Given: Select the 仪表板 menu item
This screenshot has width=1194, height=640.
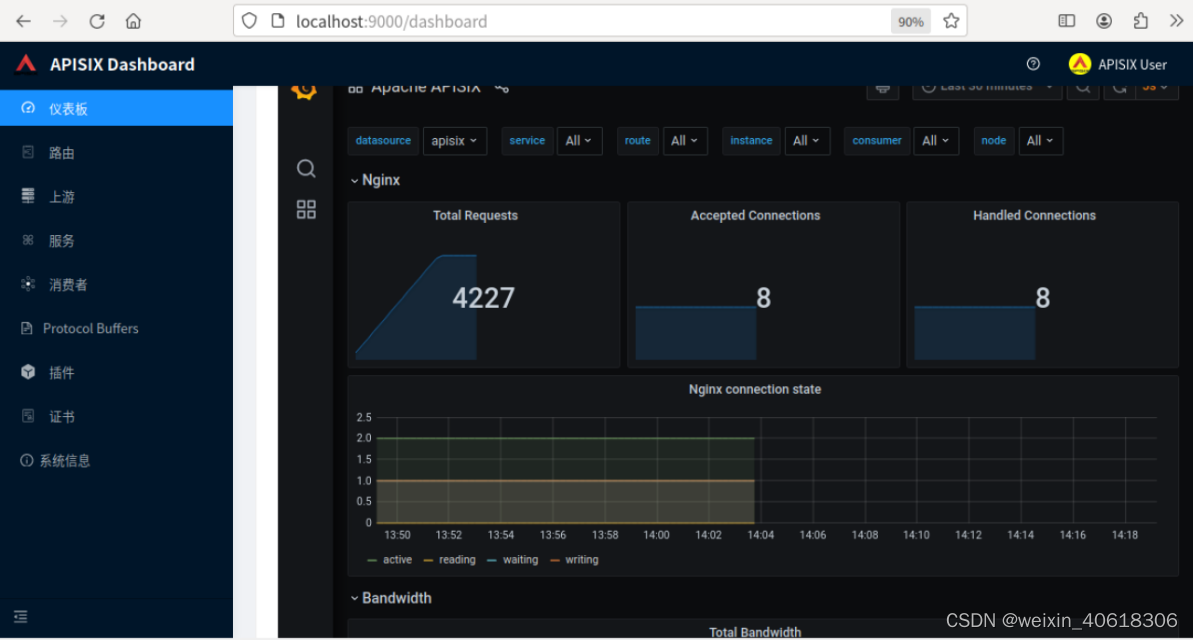Looking at the screenshot, I should tap(117, 109).
